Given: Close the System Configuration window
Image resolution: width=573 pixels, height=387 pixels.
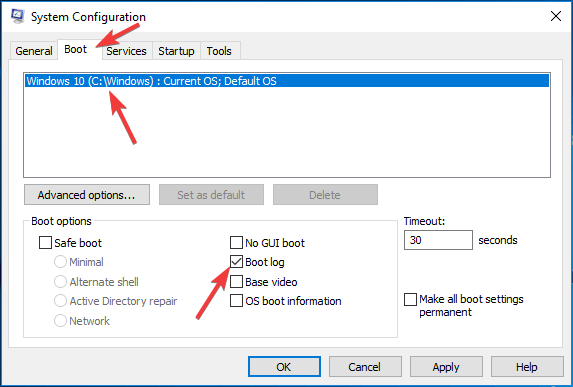Looking at the screenshot, I should 555,16.
